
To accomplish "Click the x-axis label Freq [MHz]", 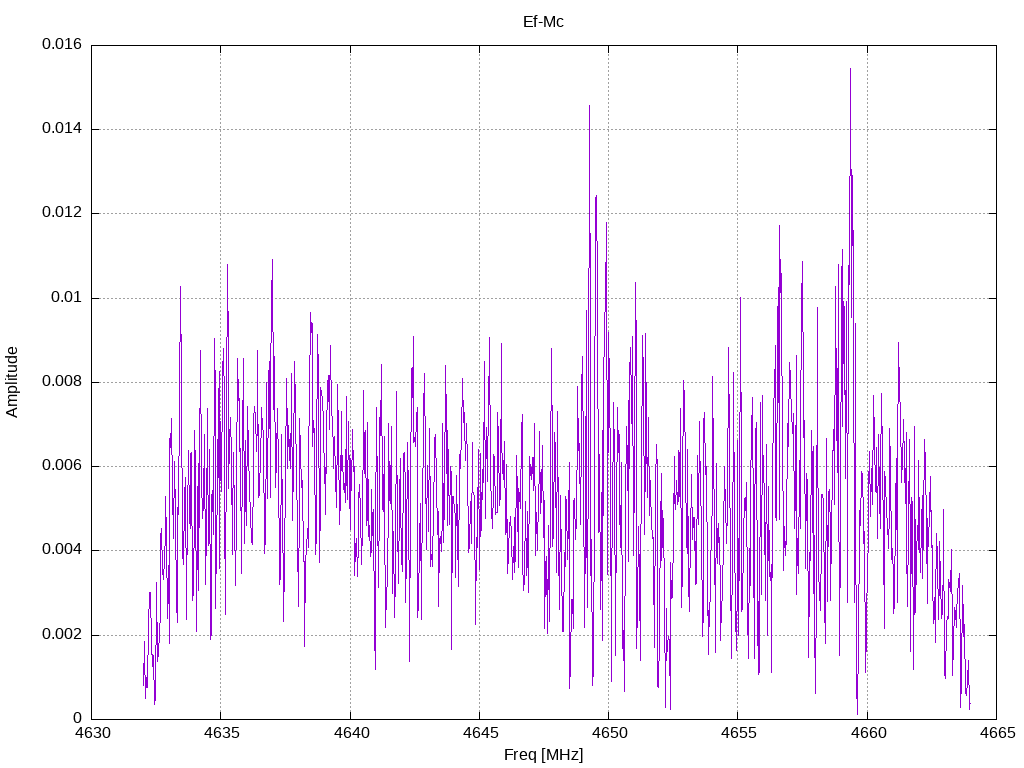I will click(x=543, y=755).
